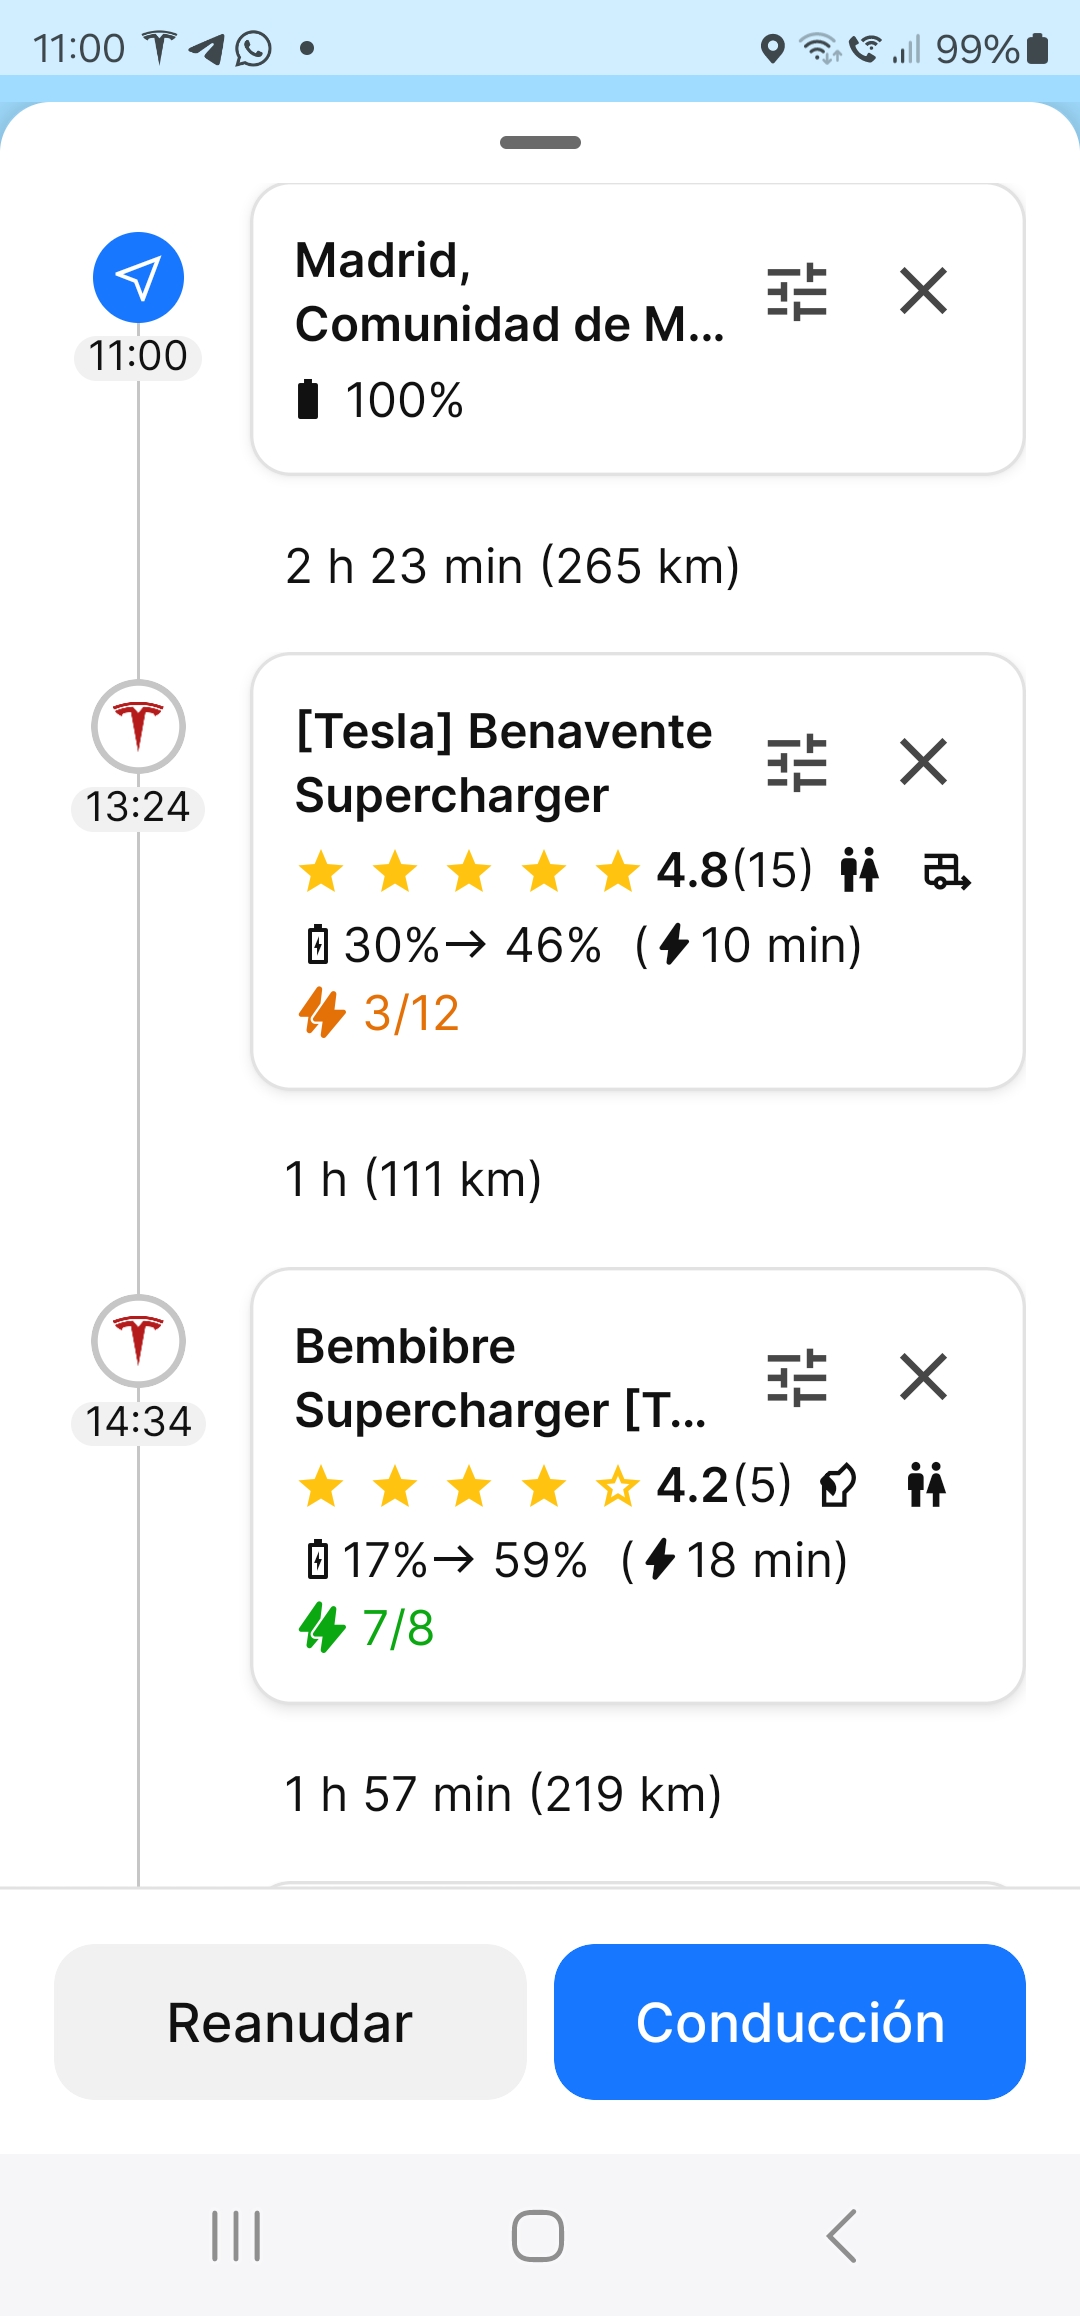Tap Android back navigation arrow
Viewport: 1080px width, 2316px height.
(x=842, y=2236)
